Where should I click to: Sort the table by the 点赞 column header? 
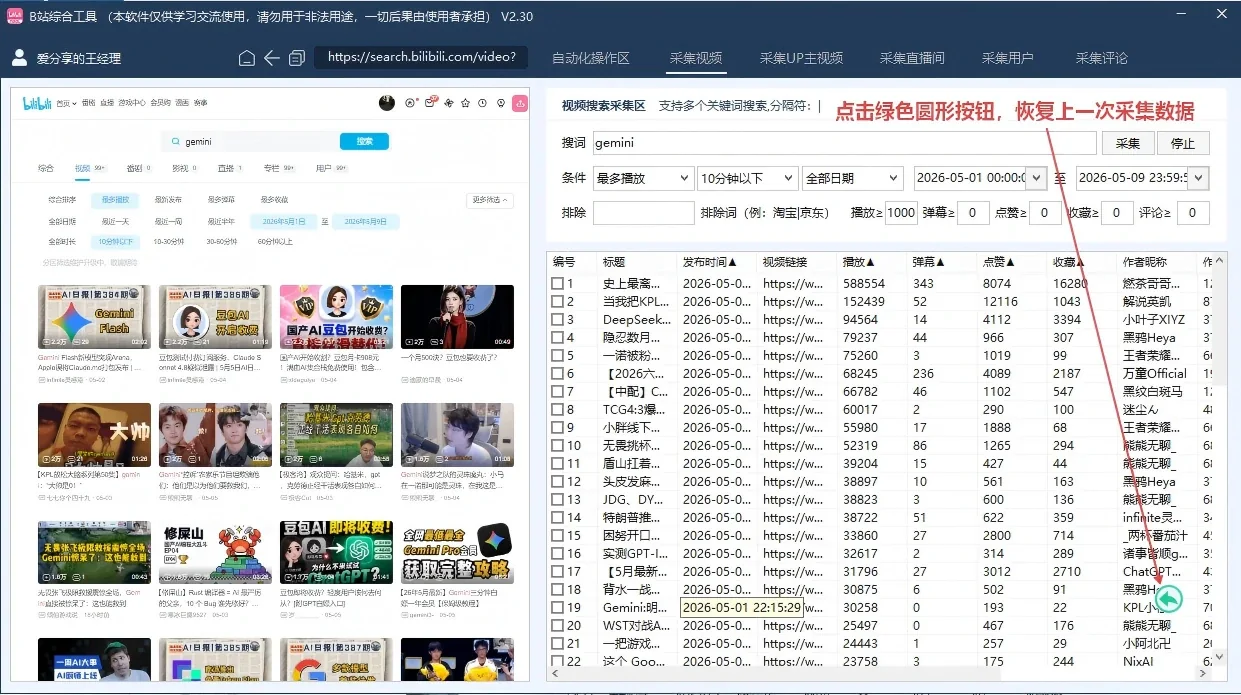pyautogui.click(x=1000, y=262)
